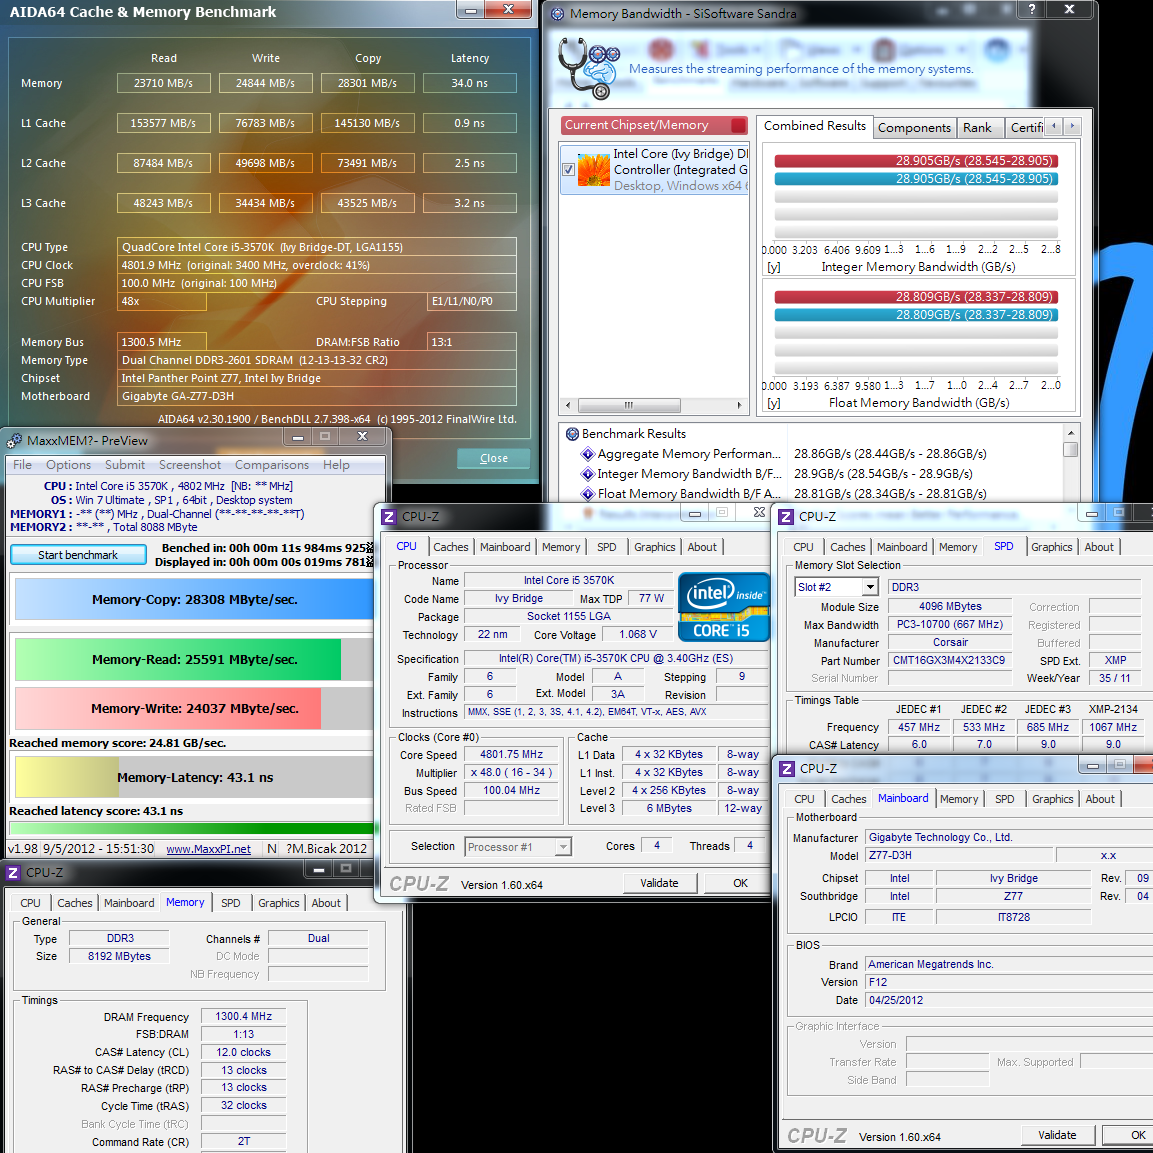The height and width of the screenshot is (1153, 1153).
Task: Open Caches tab in CPU-Z CPU window
Action: coord(451,547)
